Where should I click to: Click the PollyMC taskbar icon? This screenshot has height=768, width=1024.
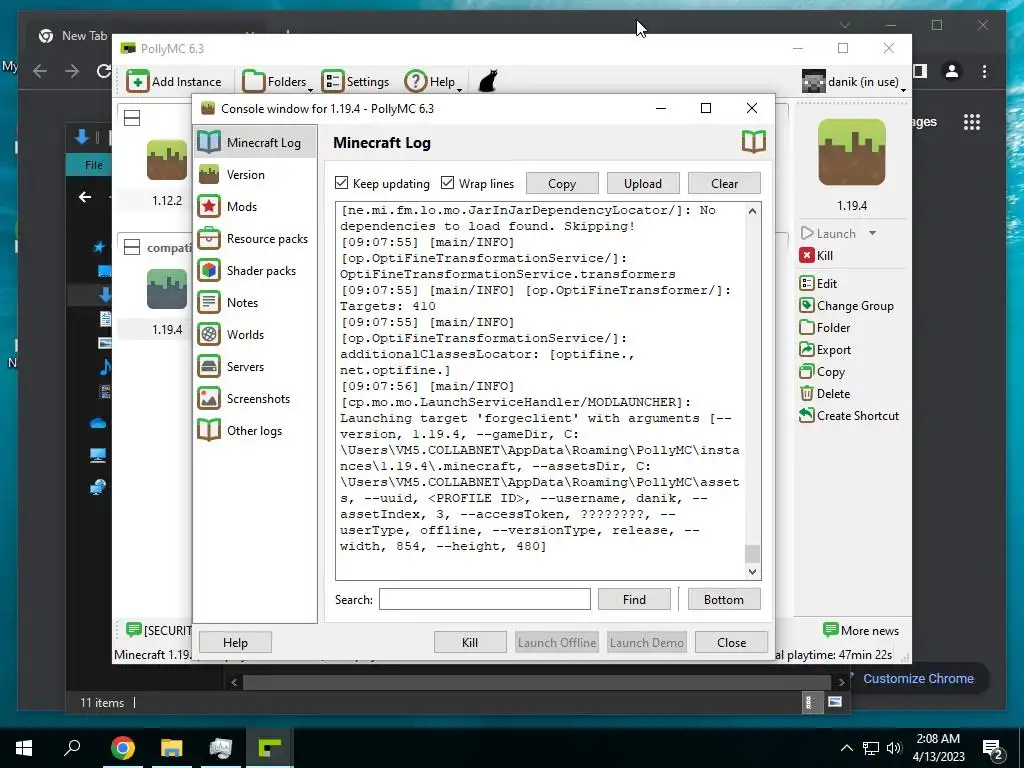click(270, 748)
